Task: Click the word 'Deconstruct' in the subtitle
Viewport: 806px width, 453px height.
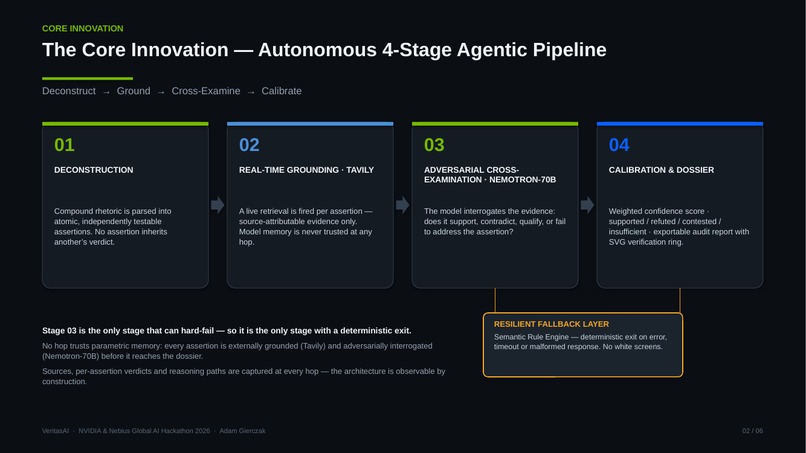Action: point(69,91)
